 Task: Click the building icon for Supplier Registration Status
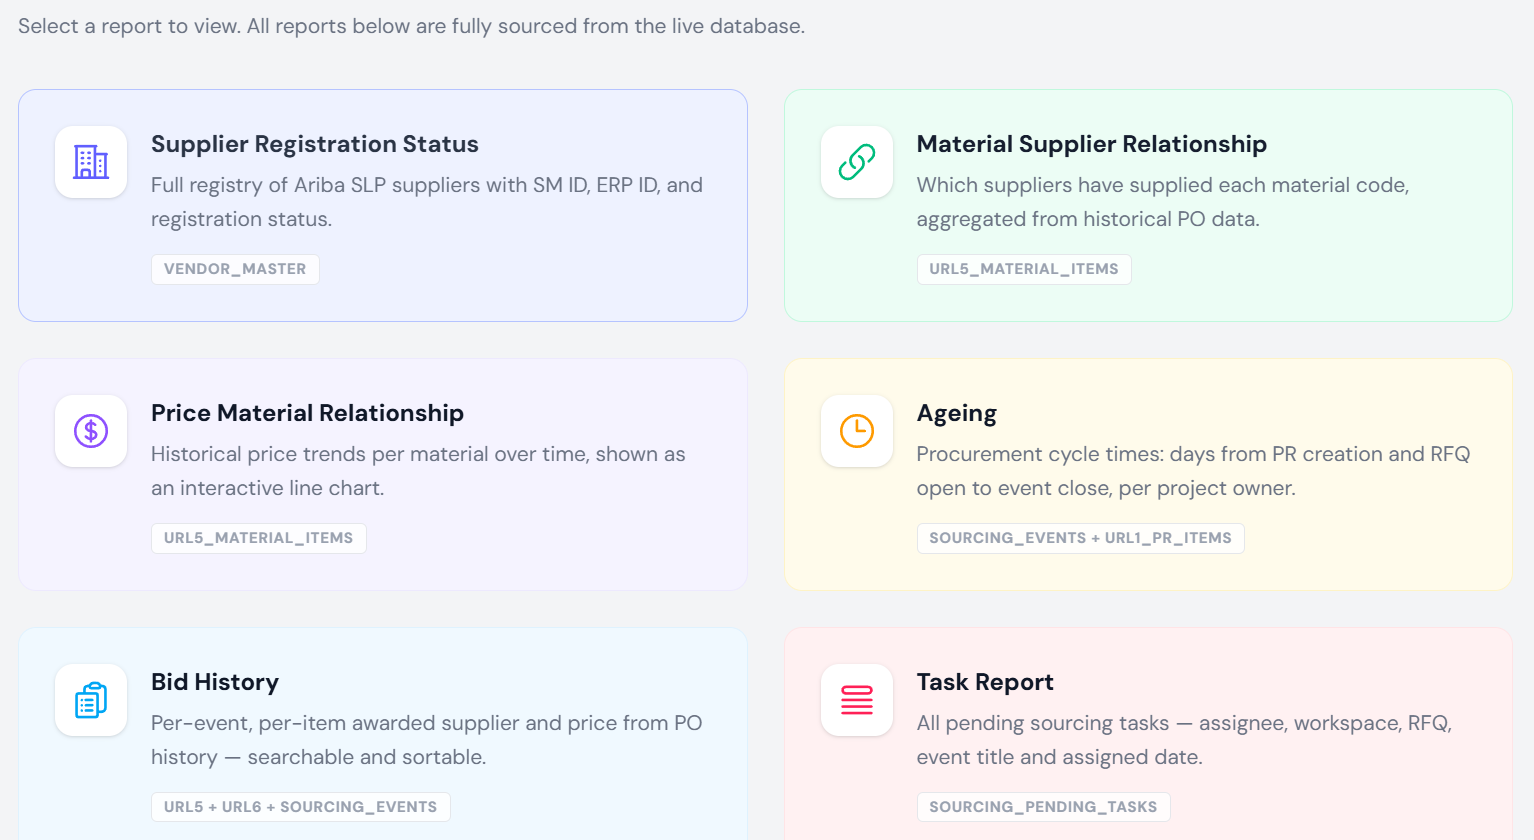(91, 162)
